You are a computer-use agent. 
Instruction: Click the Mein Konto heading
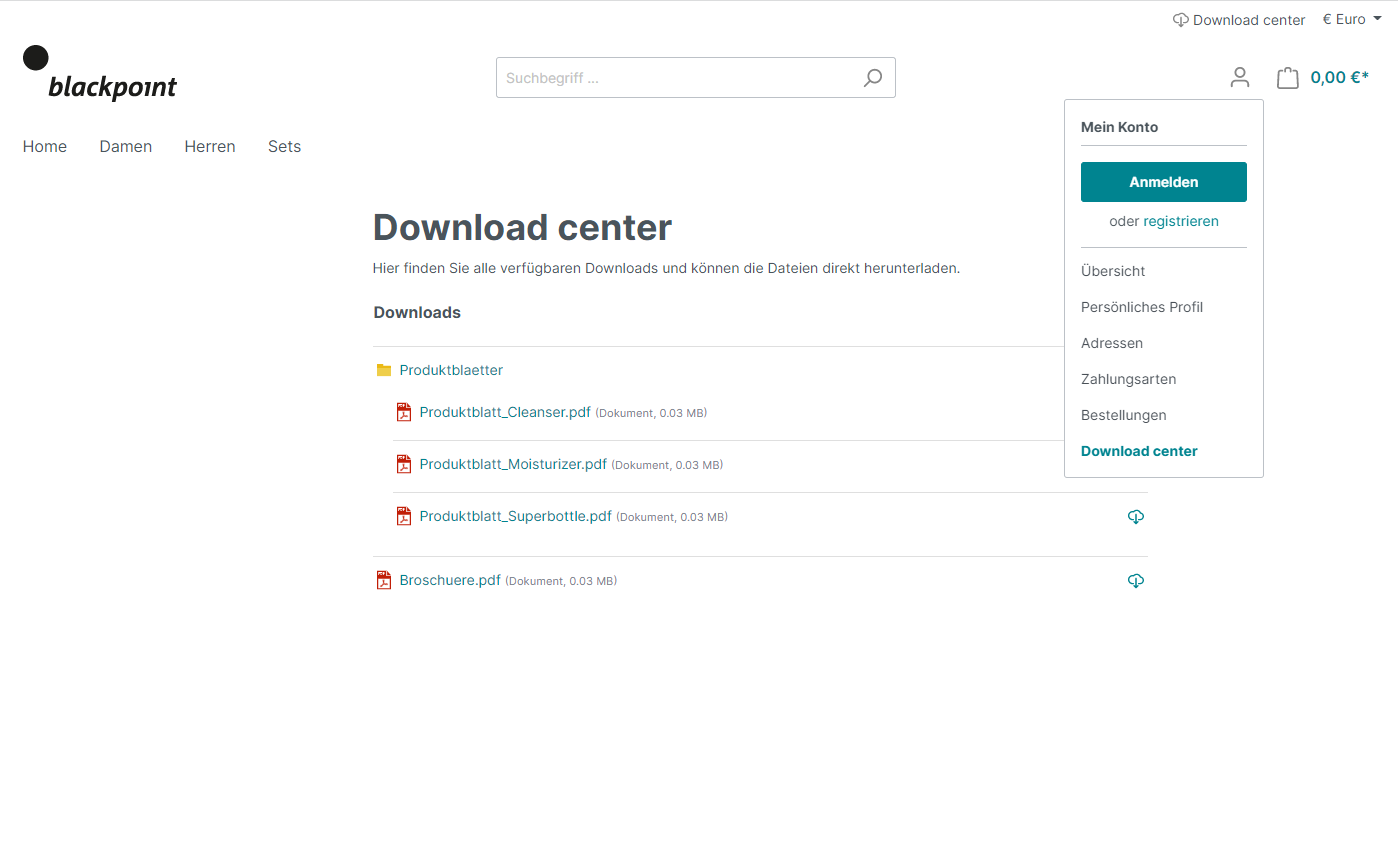click(x=1120, y=127)
